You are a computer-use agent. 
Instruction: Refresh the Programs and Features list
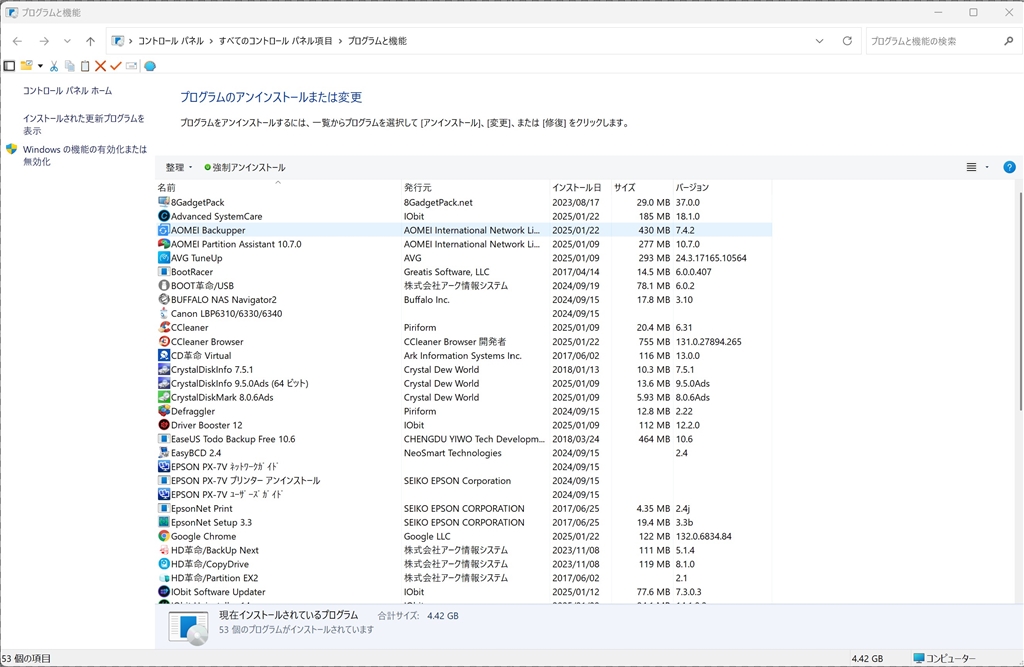847,41
